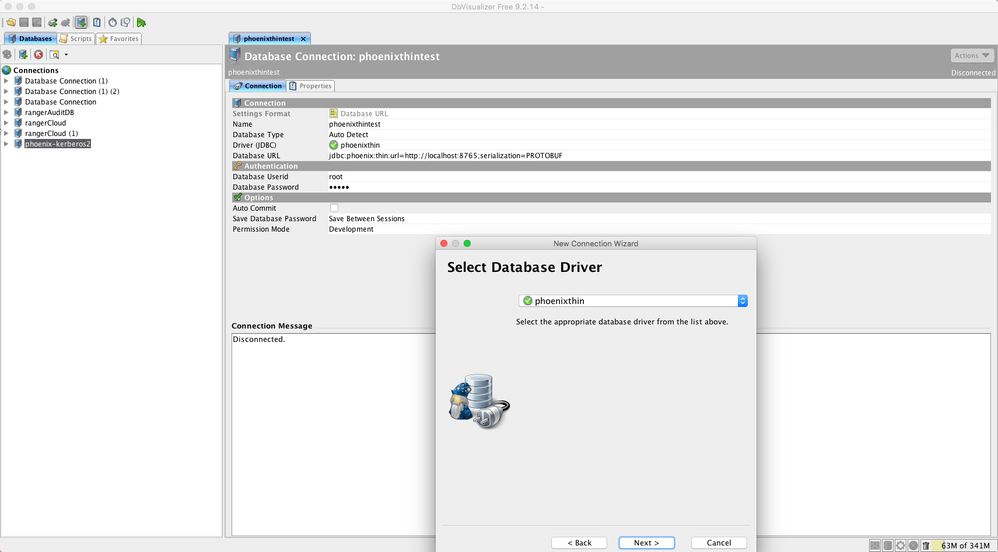
Task: Open the Favorites tab
Action: [119, 39]
